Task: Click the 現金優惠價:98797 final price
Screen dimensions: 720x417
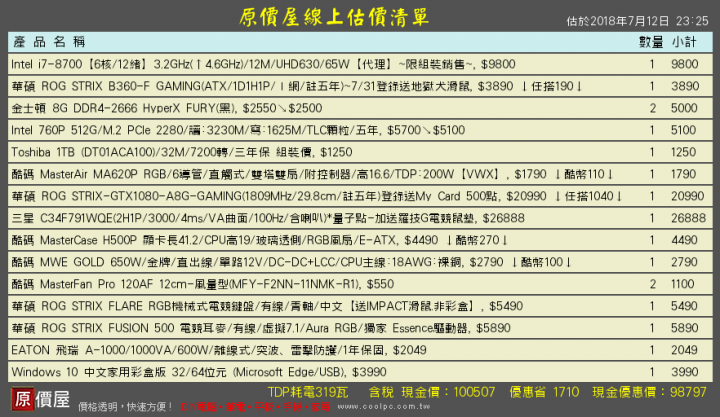Action: pos(649,392)
